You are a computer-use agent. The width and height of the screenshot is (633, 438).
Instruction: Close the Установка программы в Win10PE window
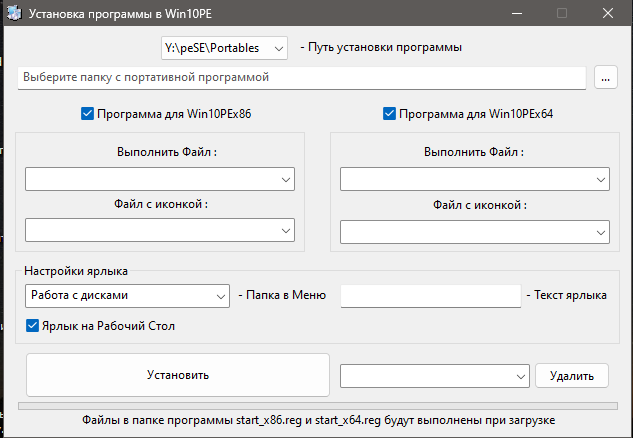coord(608,13)
